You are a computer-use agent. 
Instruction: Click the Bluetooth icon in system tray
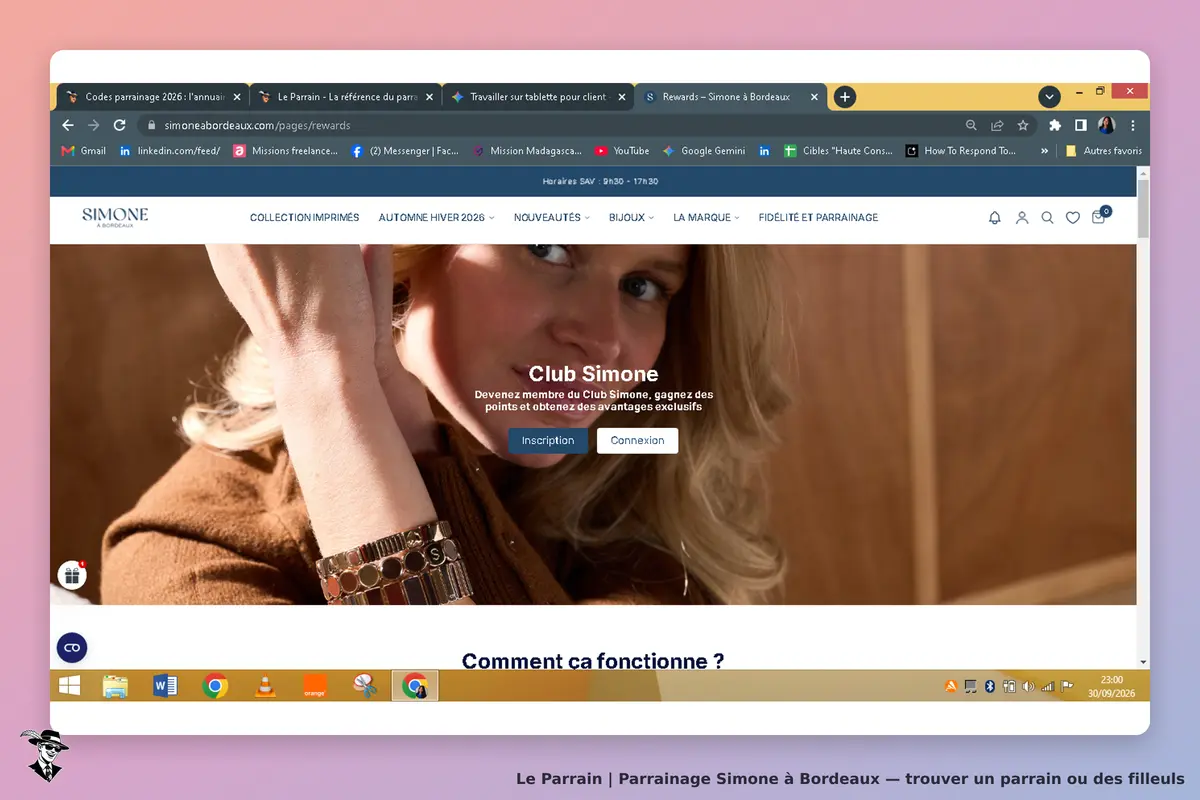pyautogui.click(x=989, y=686)
